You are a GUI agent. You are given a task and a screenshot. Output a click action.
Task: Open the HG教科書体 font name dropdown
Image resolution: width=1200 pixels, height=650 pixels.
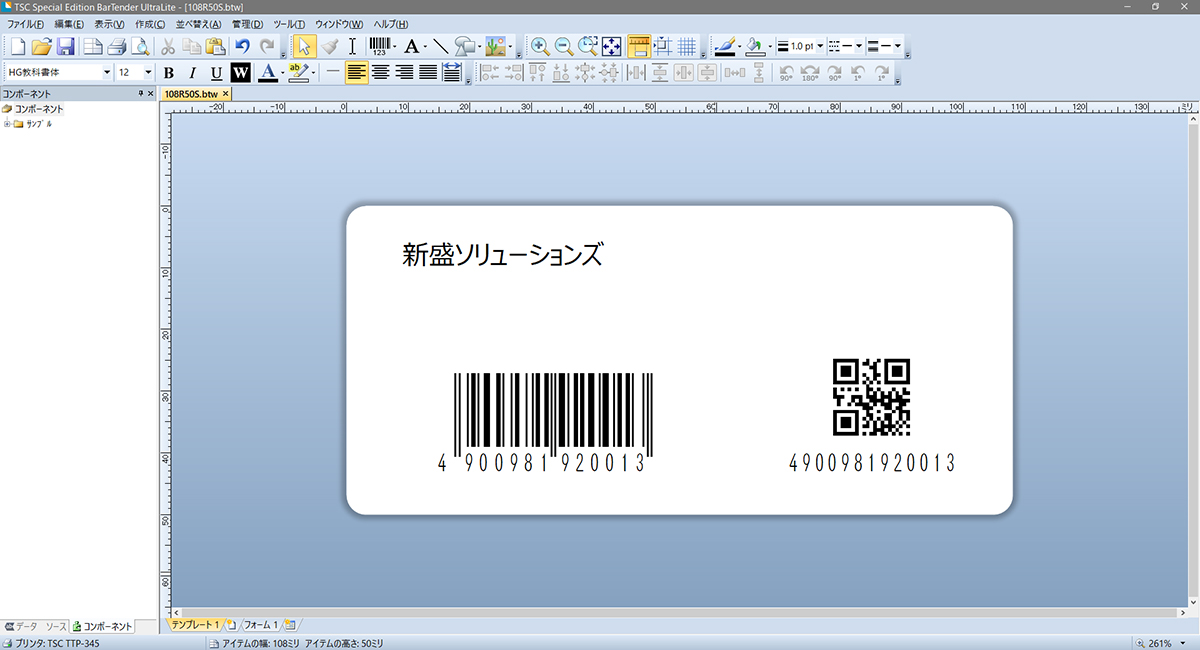107,72
